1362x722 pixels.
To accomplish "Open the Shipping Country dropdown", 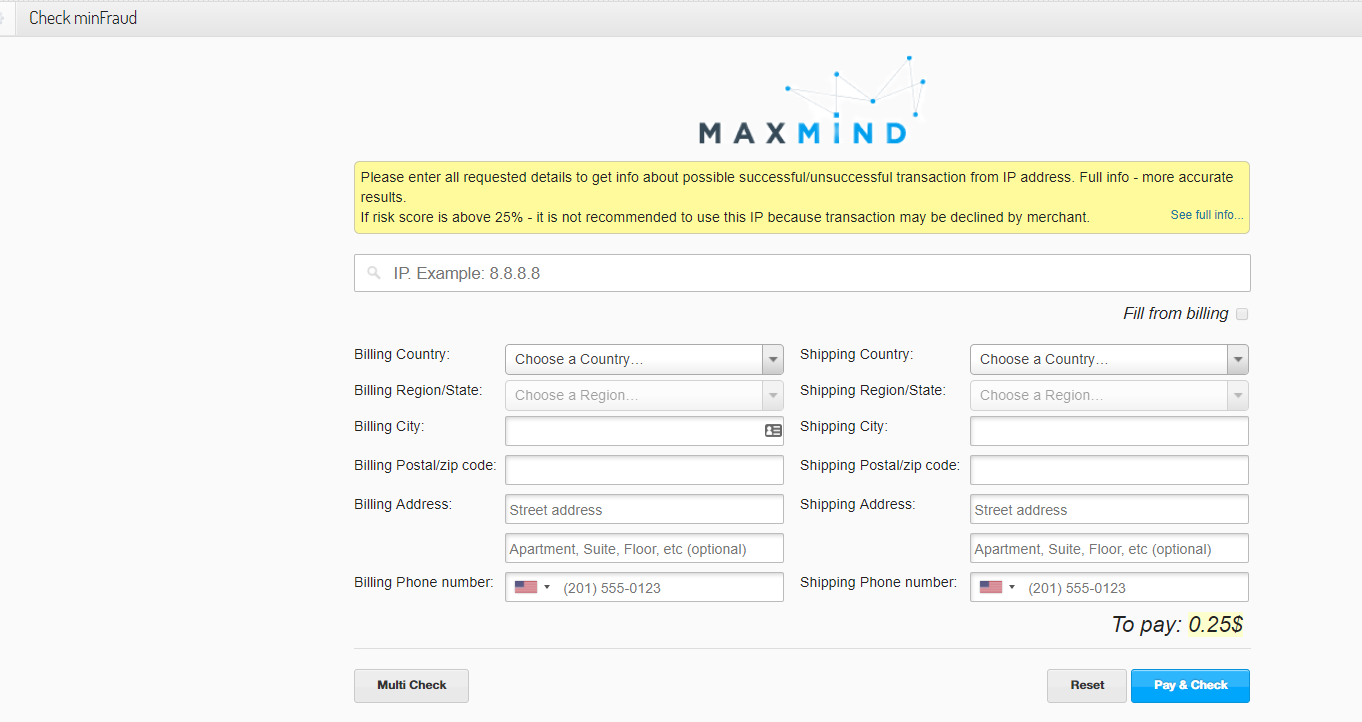I will [x=1108, y=359].
